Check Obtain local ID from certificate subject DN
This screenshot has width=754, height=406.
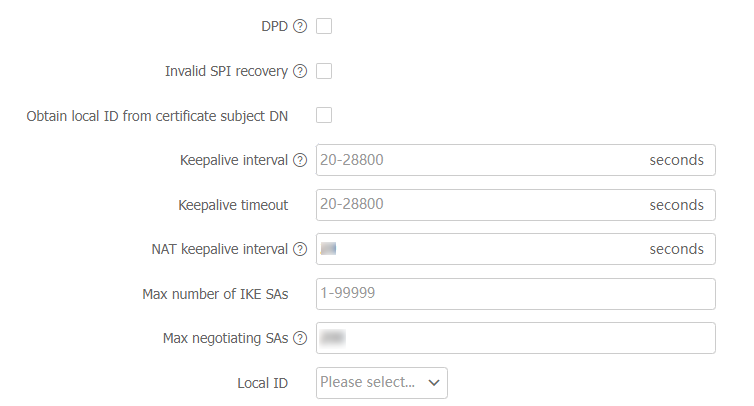tap(324, 115)
